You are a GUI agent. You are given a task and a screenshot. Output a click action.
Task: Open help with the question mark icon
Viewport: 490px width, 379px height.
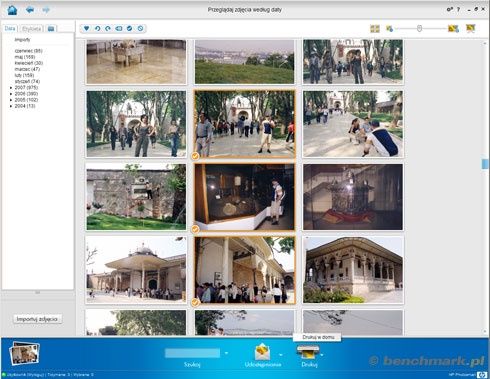pyautogui.click(x=458, y=10)
